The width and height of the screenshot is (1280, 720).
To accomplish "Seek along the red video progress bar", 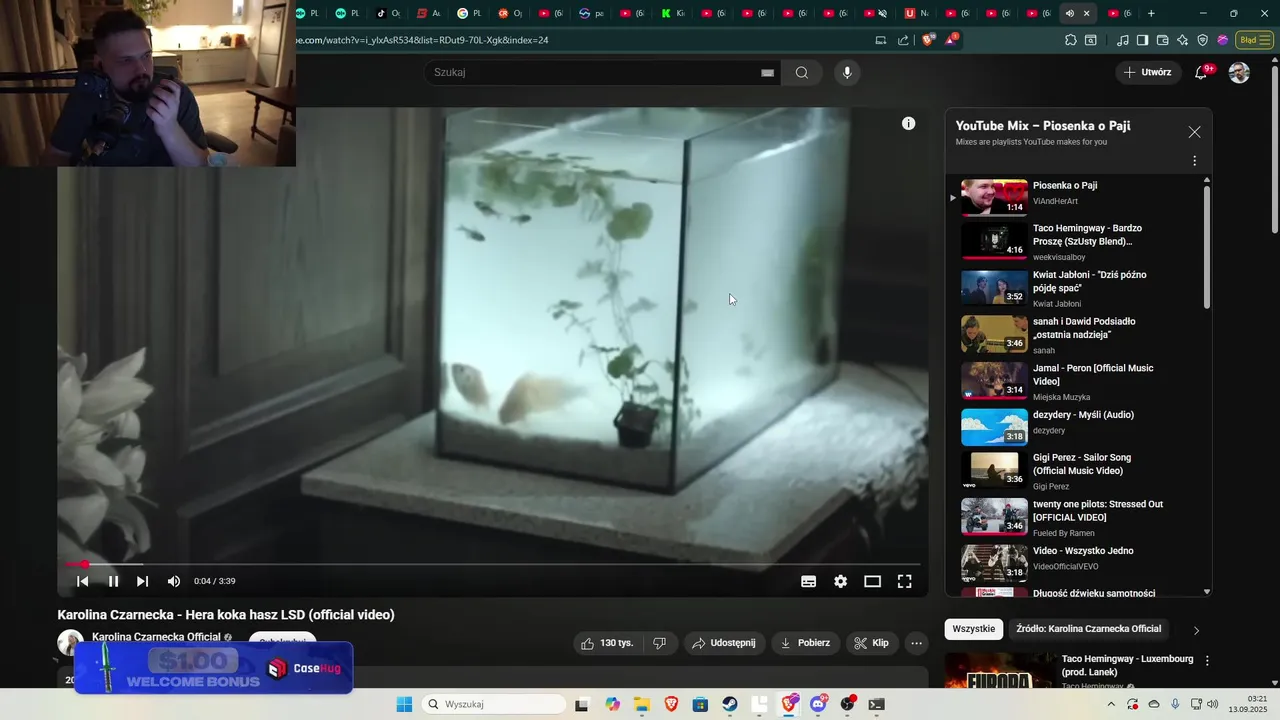I will (492, 565).
